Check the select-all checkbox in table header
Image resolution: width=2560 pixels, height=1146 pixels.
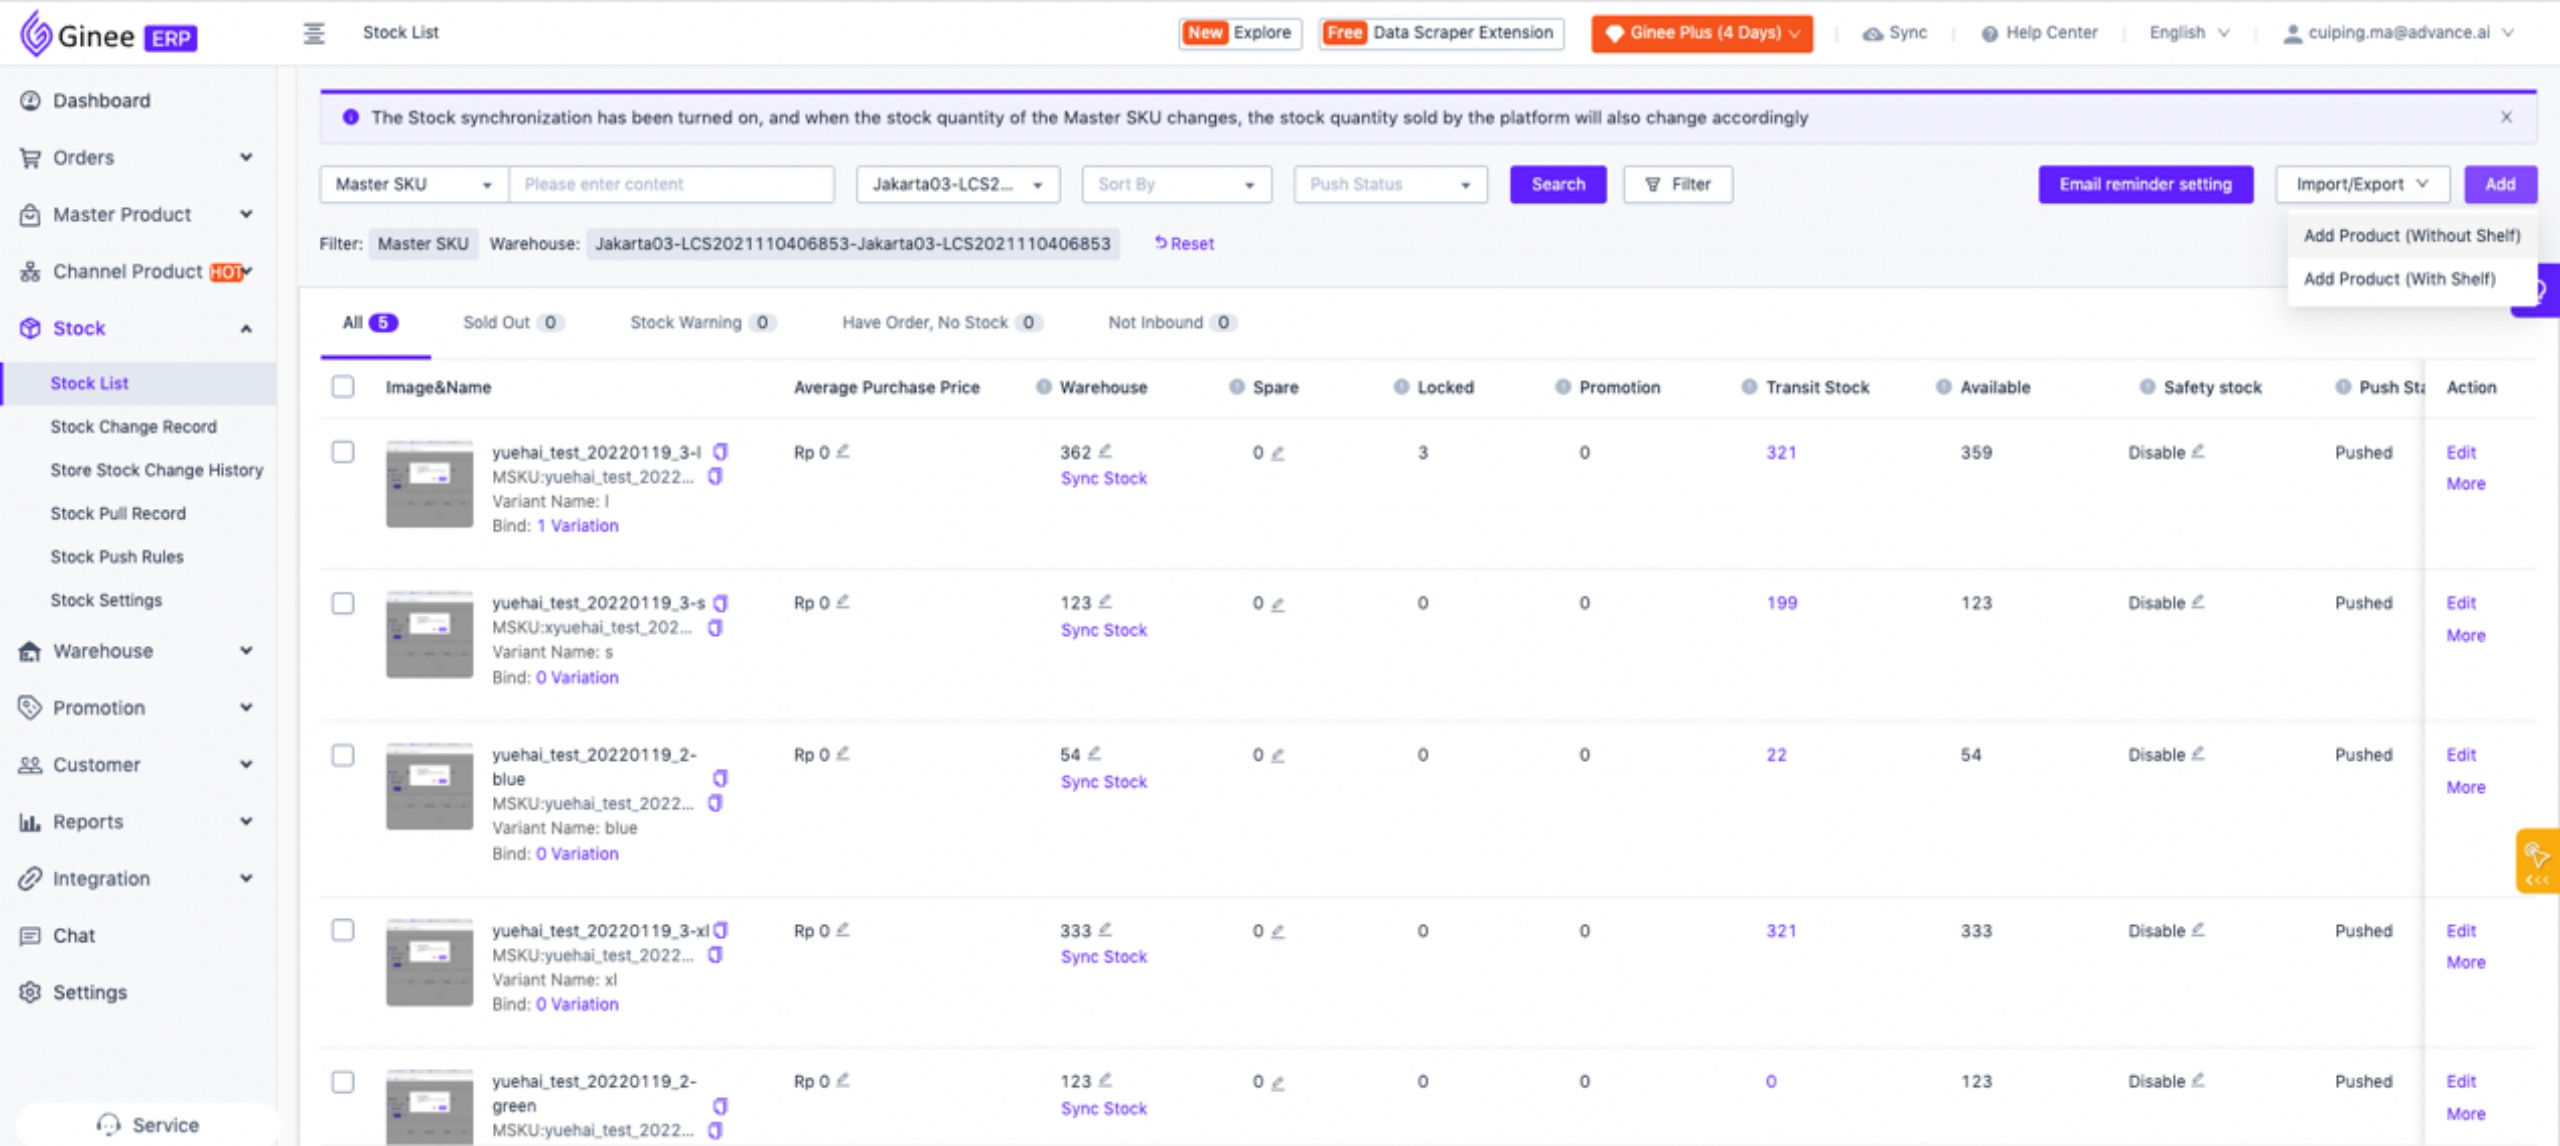pyautogui.click(x=343, y=387)
